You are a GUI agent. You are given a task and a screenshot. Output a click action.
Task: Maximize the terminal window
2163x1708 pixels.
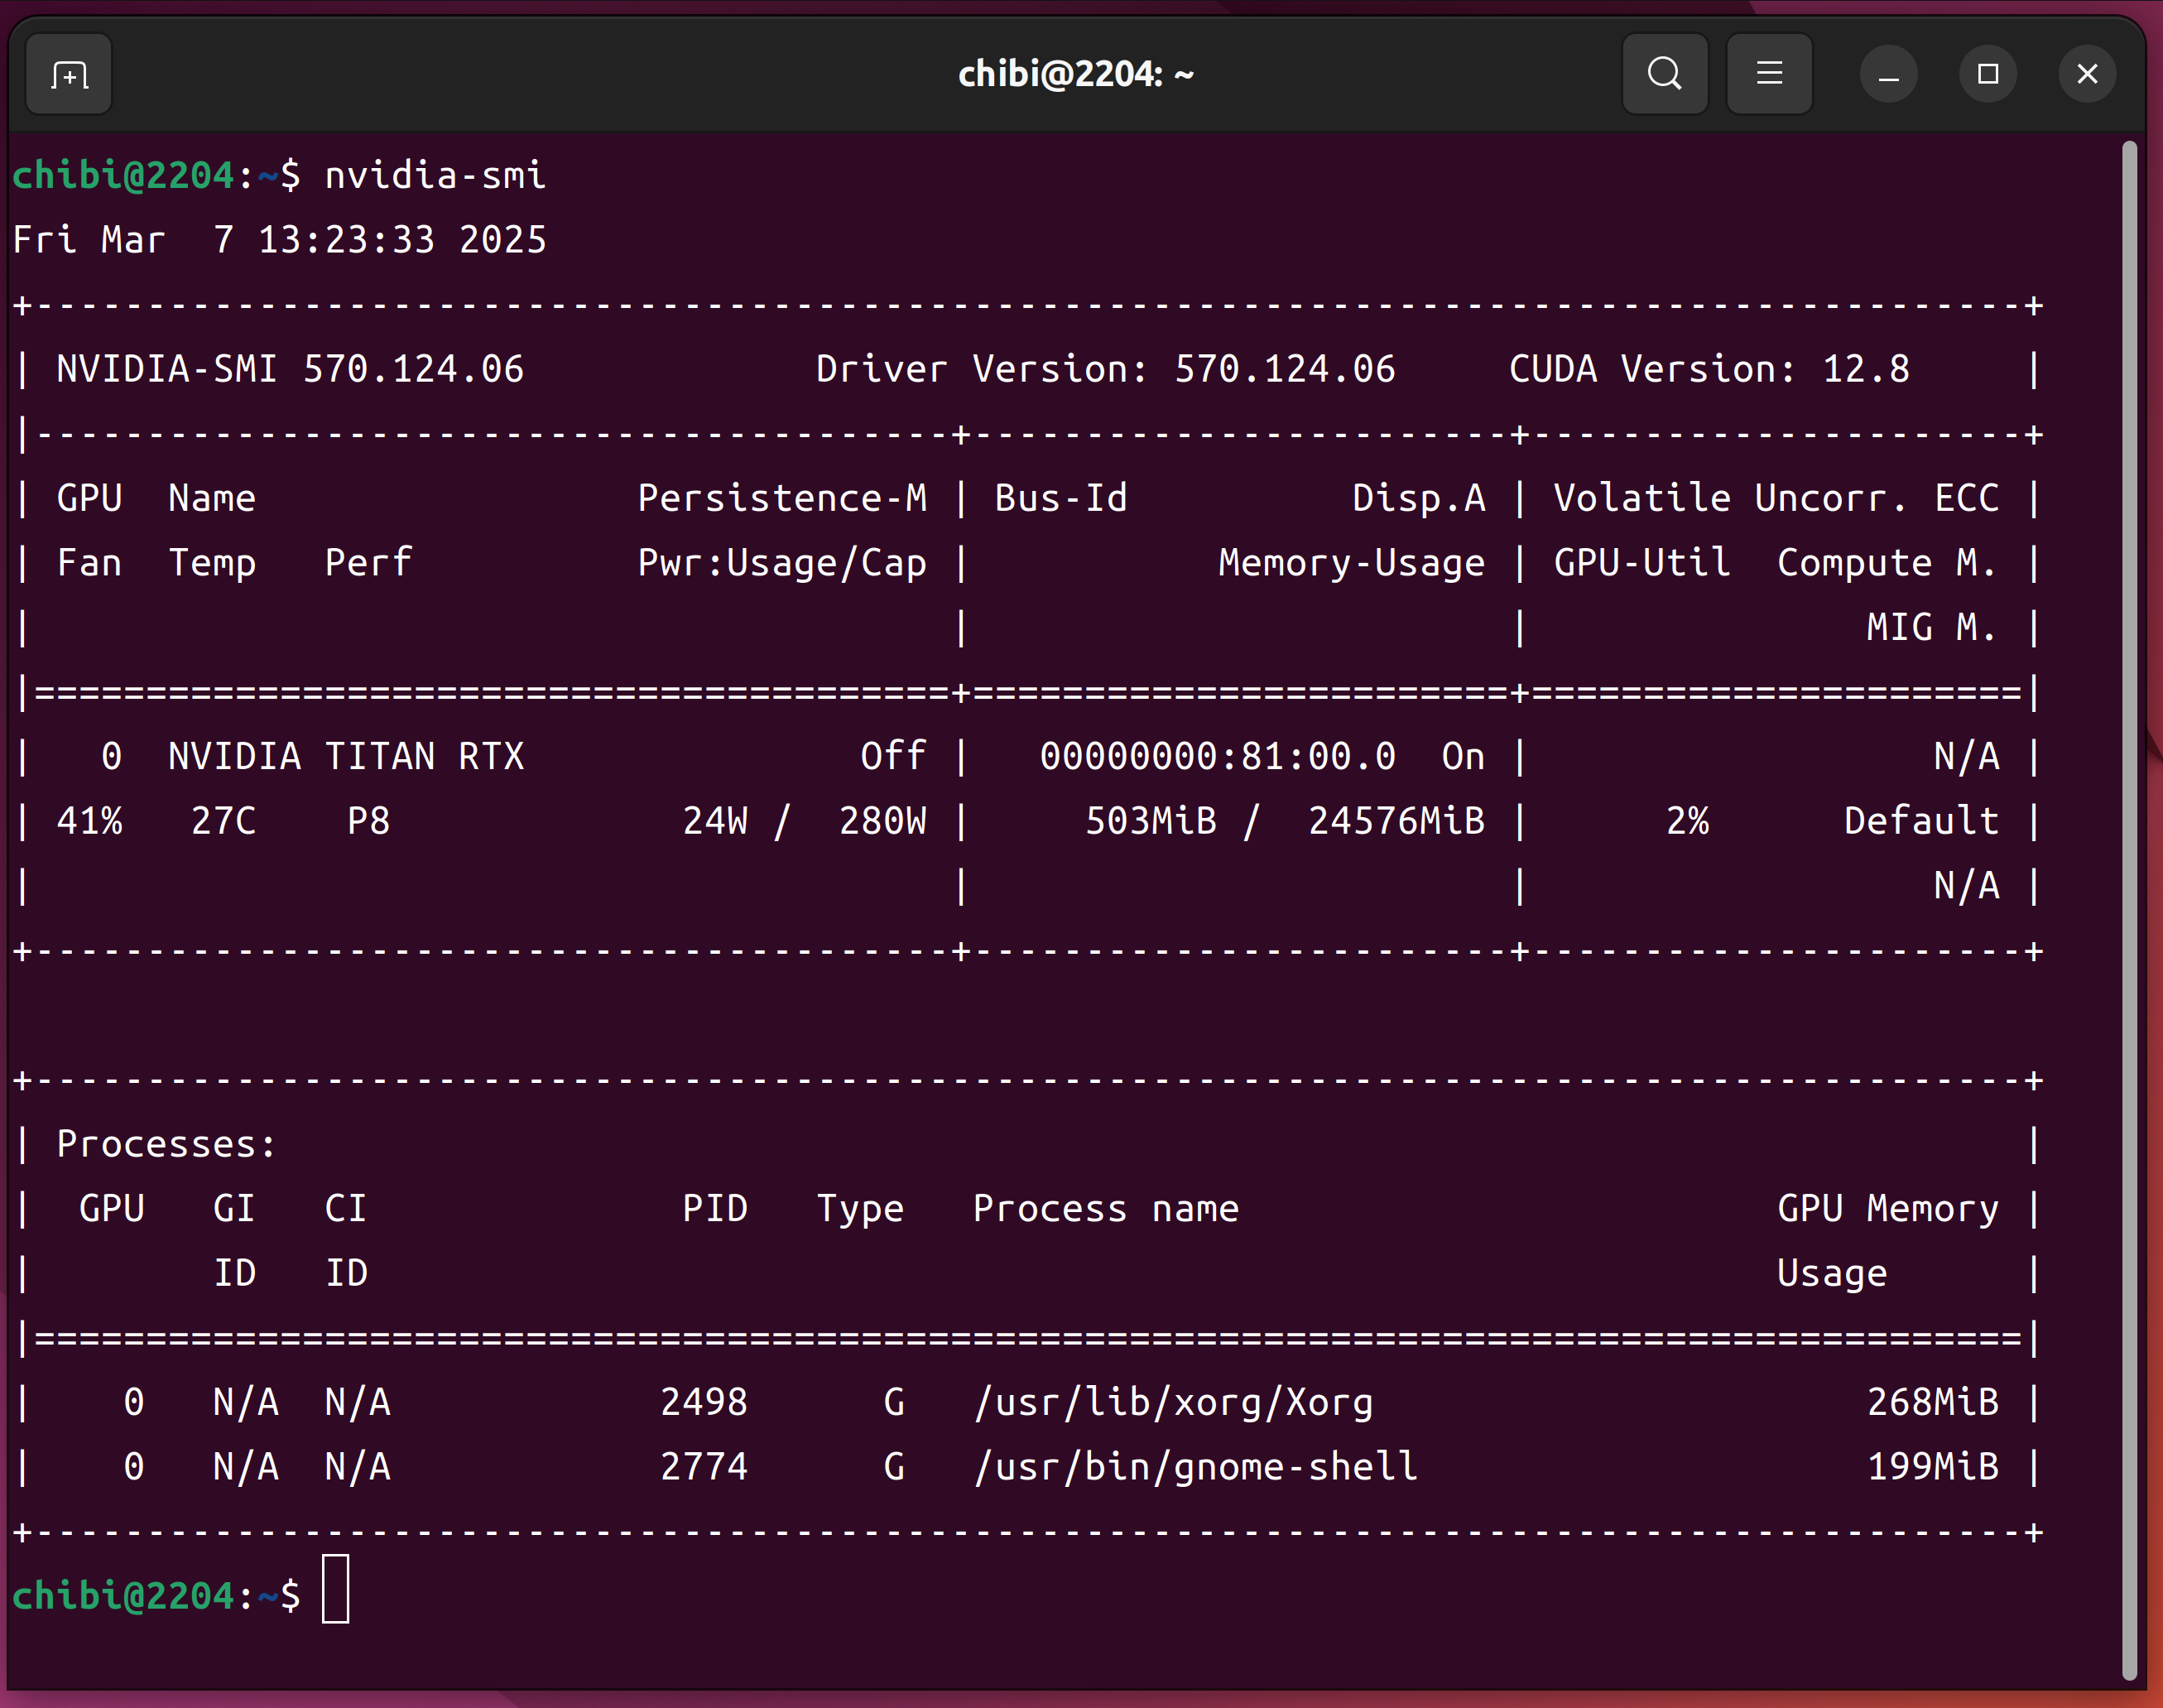pos(1988,75)
